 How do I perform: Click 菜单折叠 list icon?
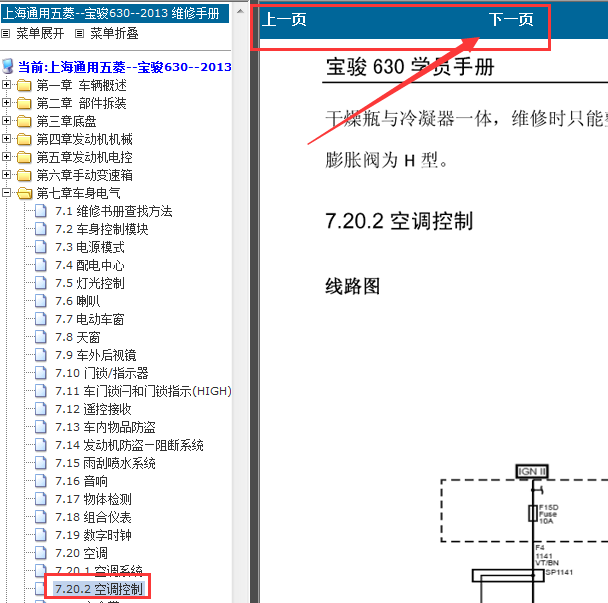[x=79, y=34]
